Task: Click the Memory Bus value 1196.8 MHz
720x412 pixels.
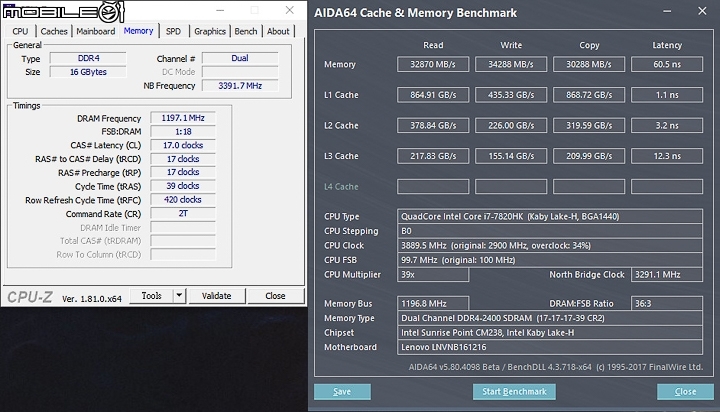Action: tap(433, 304)
